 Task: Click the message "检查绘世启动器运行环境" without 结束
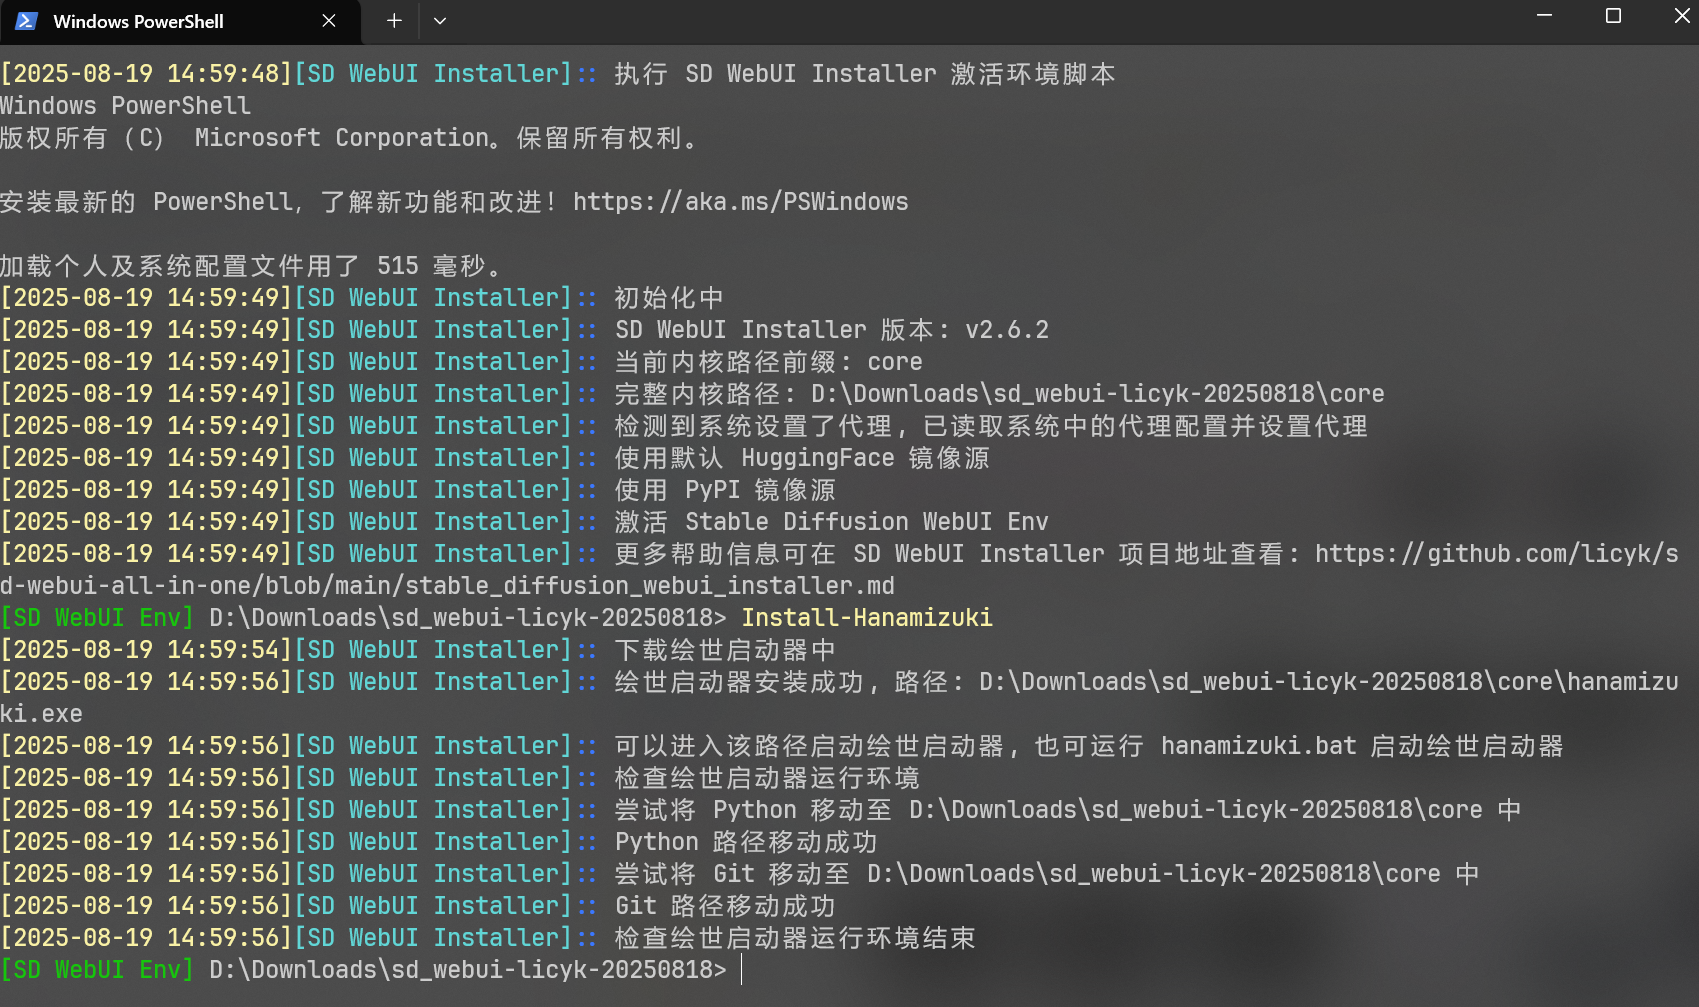coord(767,778)
